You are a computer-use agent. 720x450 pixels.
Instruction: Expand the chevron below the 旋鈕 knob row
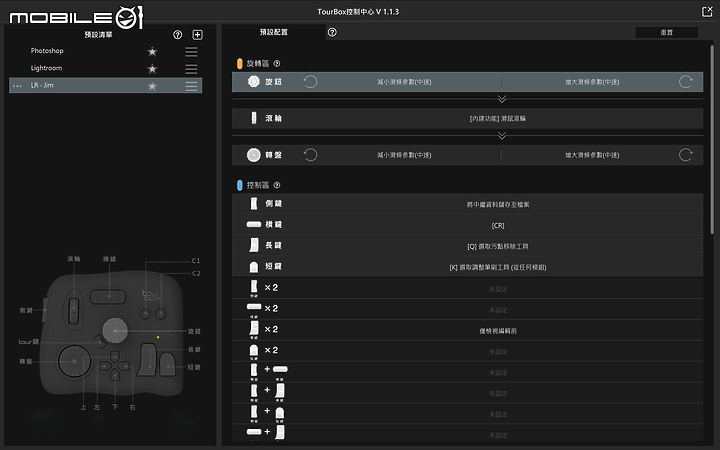point(502,99)
